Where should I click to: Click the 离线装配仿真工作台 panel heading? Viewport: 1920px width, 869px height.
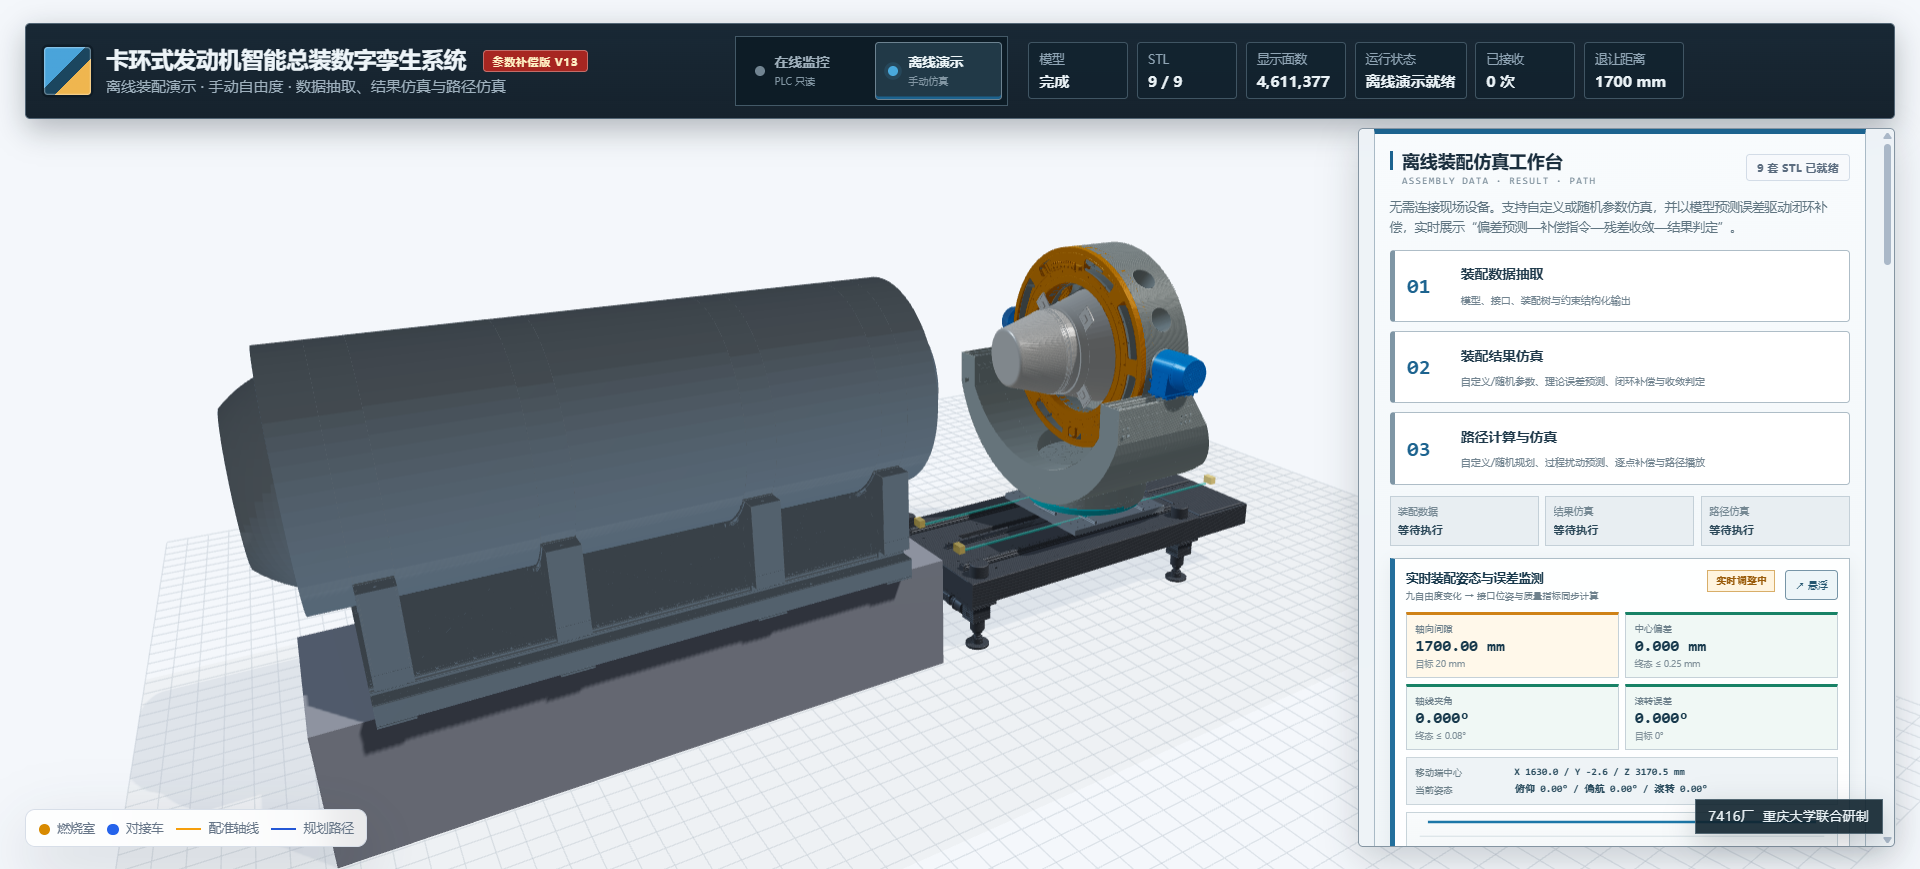click(x=1481, y=162)
